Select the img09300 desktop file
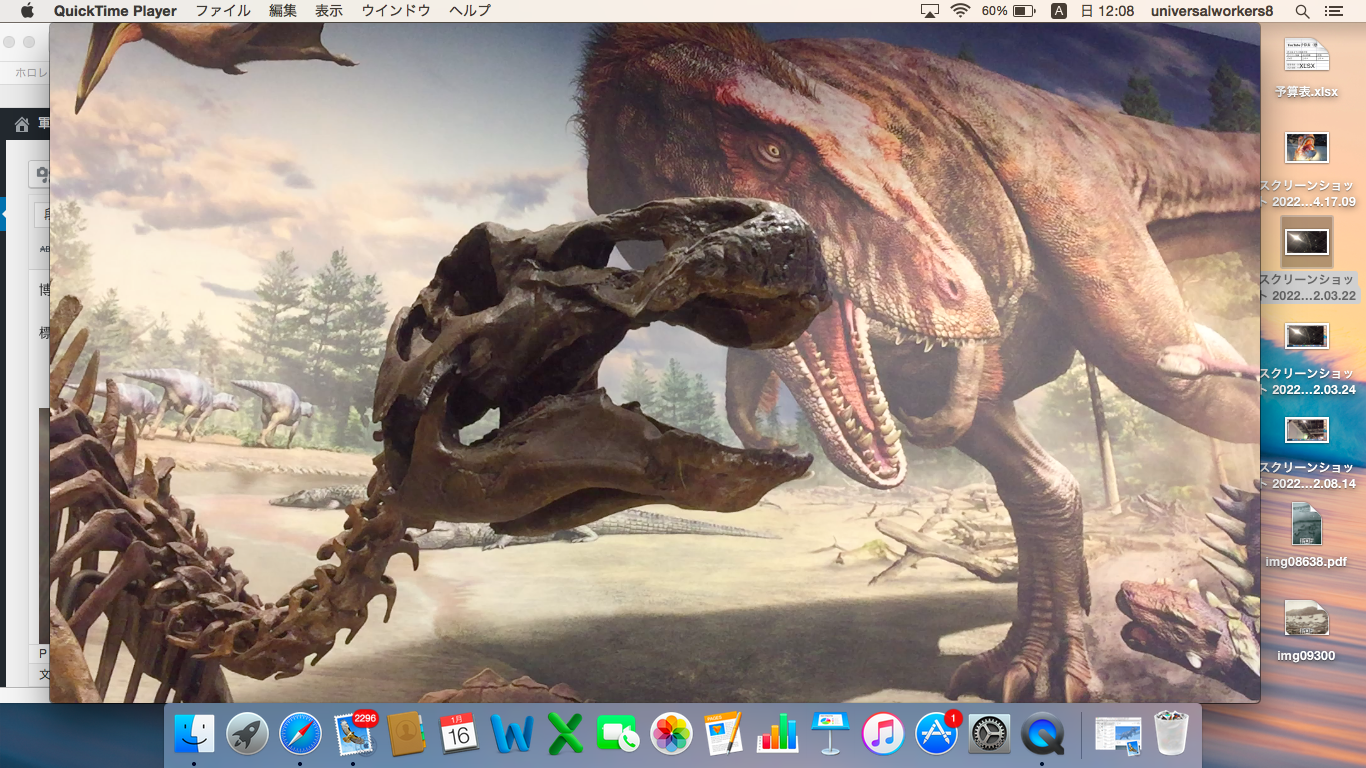Screen dimensions: 1366x768 pos(1306,630)
